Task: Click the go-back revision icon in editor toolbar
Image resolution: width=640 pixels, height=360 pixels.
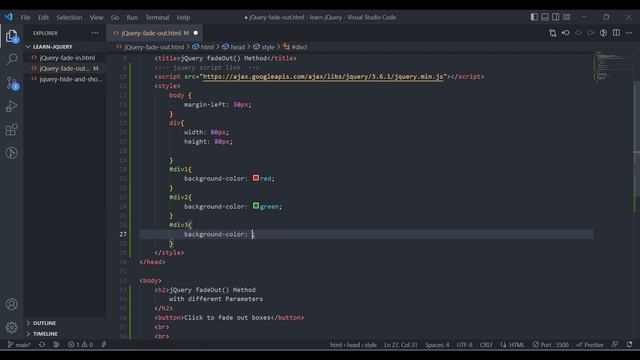Action: point(565,33)
